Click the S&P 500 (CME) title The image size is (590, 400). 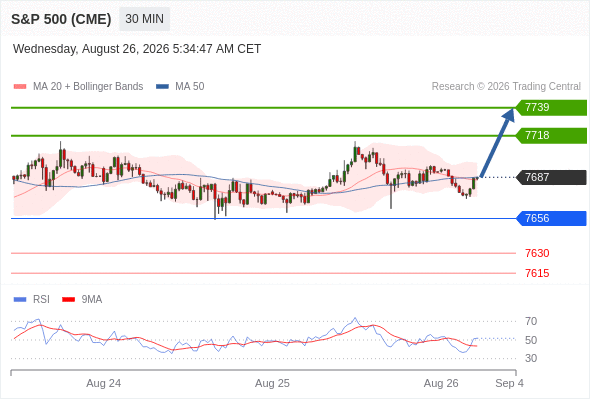[61, 19]
